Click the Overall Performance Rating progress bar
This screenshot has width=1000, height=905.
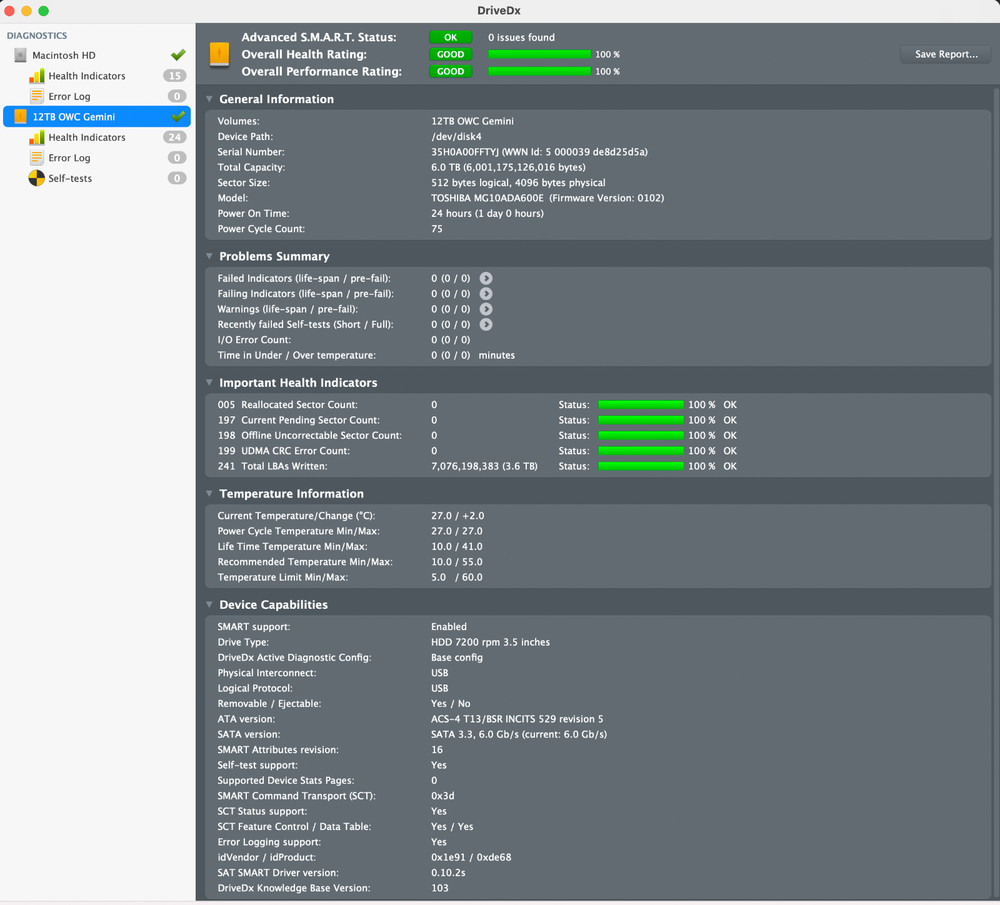[x=540, y=71]
